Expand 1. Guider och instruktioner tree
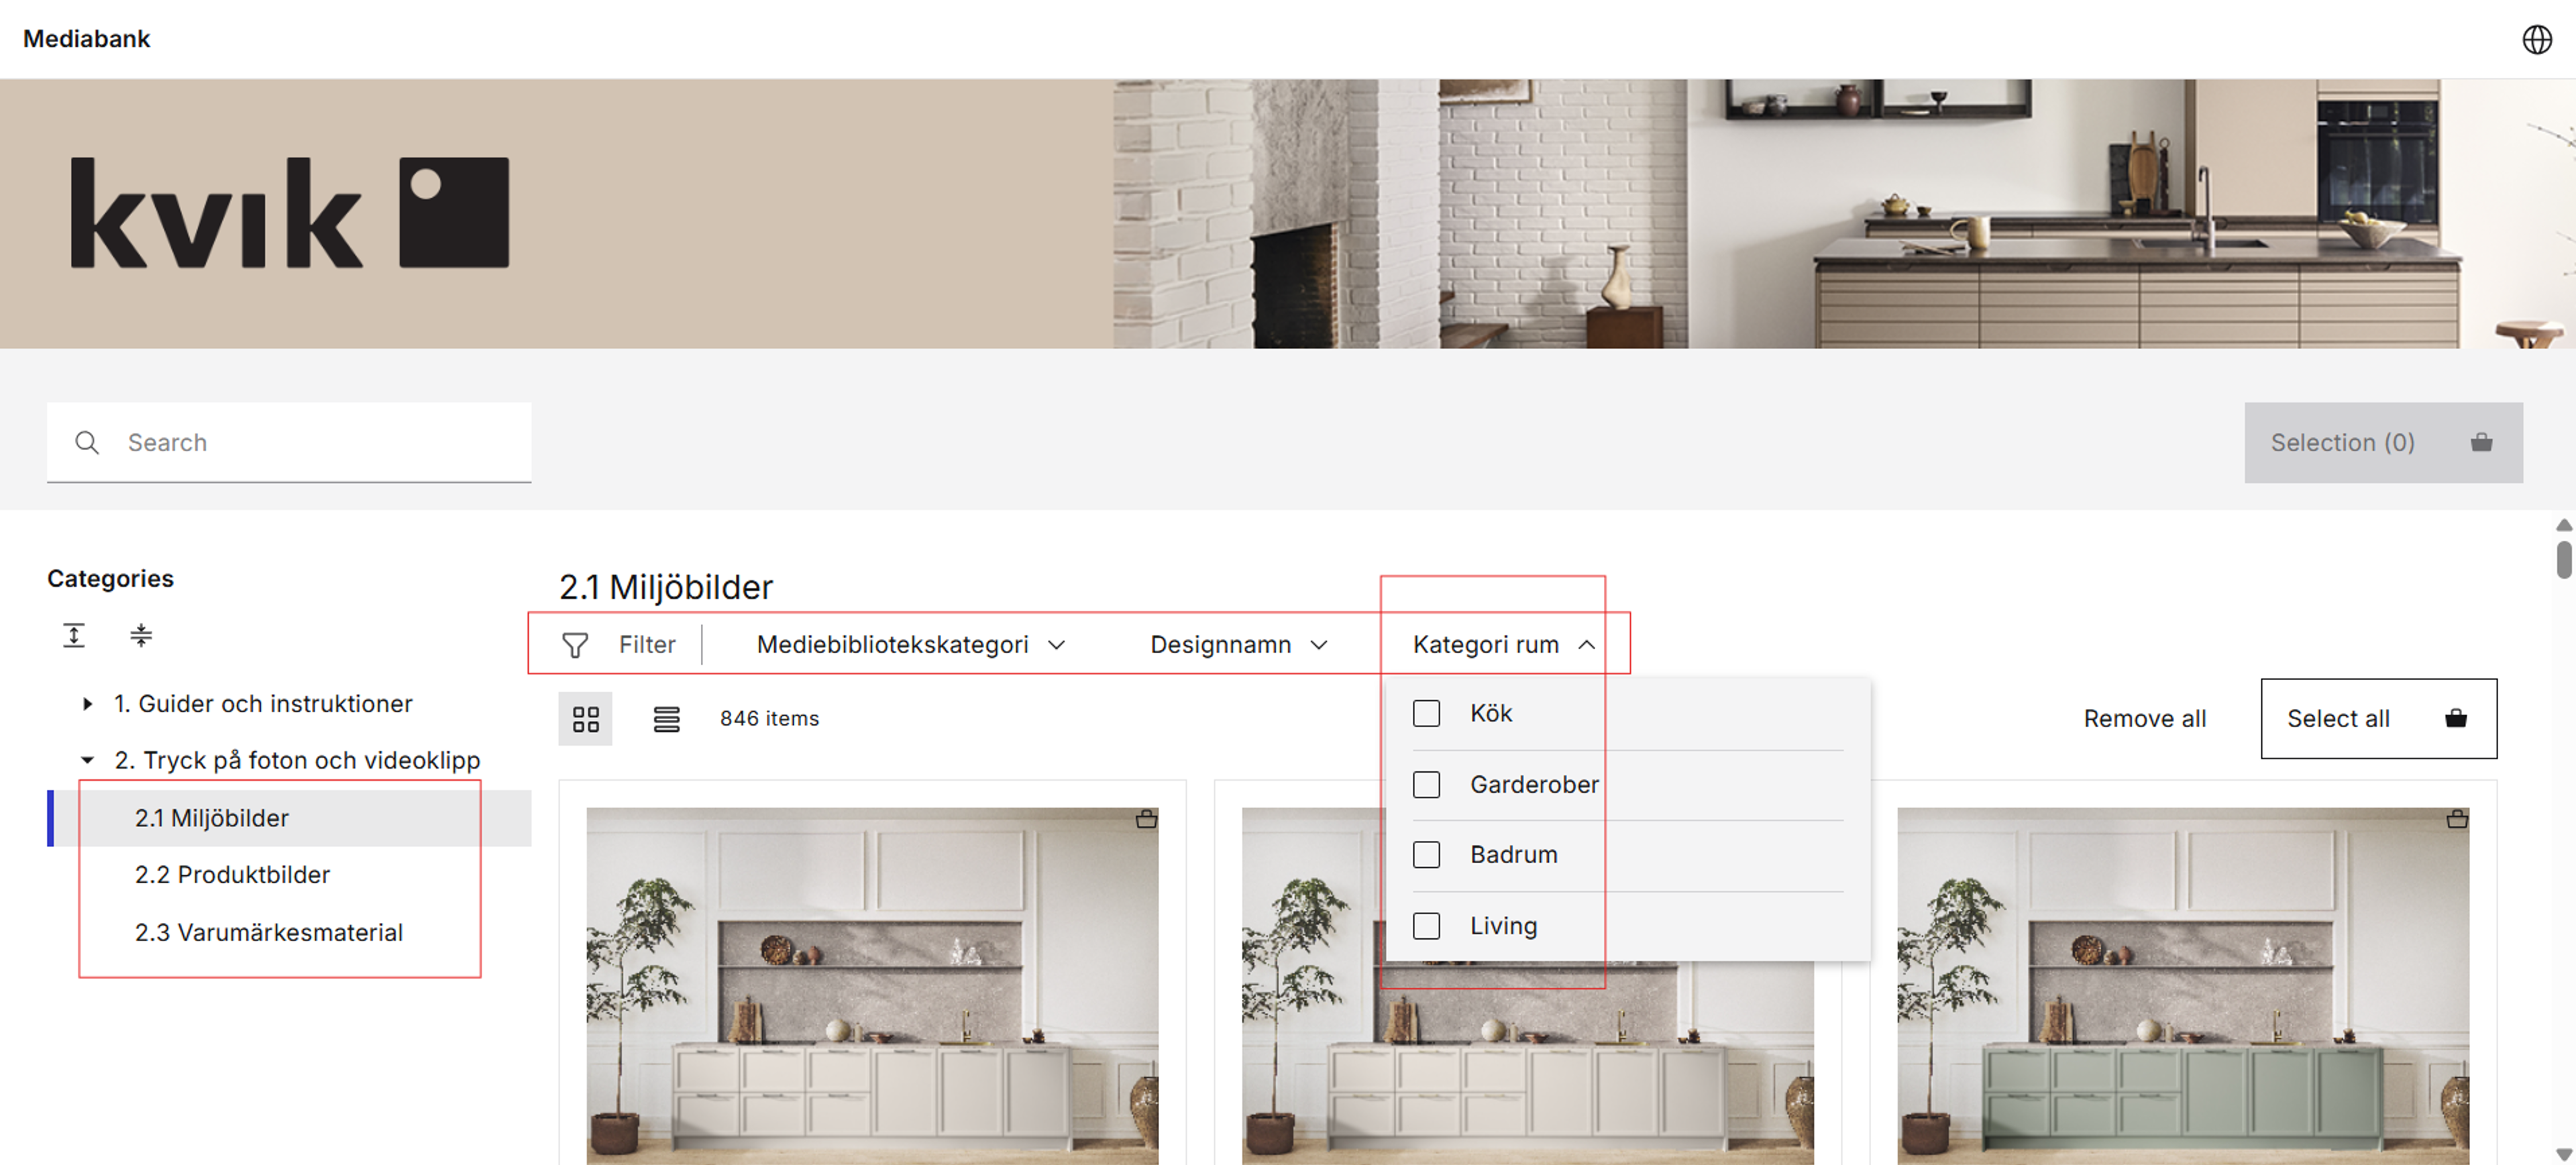This screenshot has height=1165, width=2576. (x=88, y=704)
